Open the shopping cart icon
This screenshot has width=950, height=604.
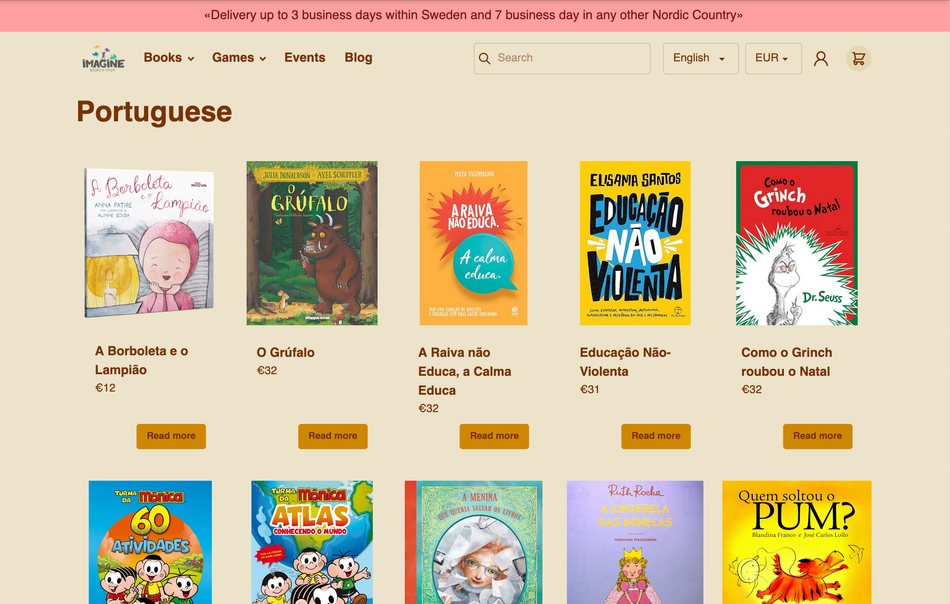pyautogui.click(x=858, y=58)
